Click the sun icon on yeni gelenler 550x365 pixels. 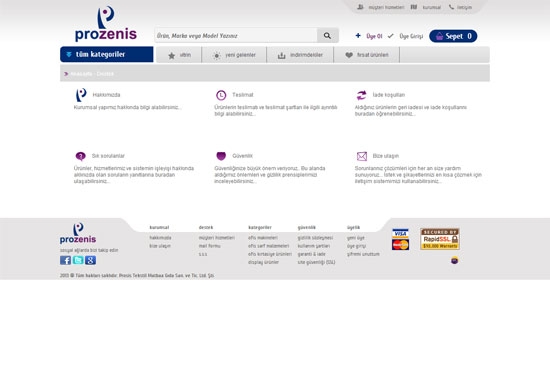coord(217,55)
